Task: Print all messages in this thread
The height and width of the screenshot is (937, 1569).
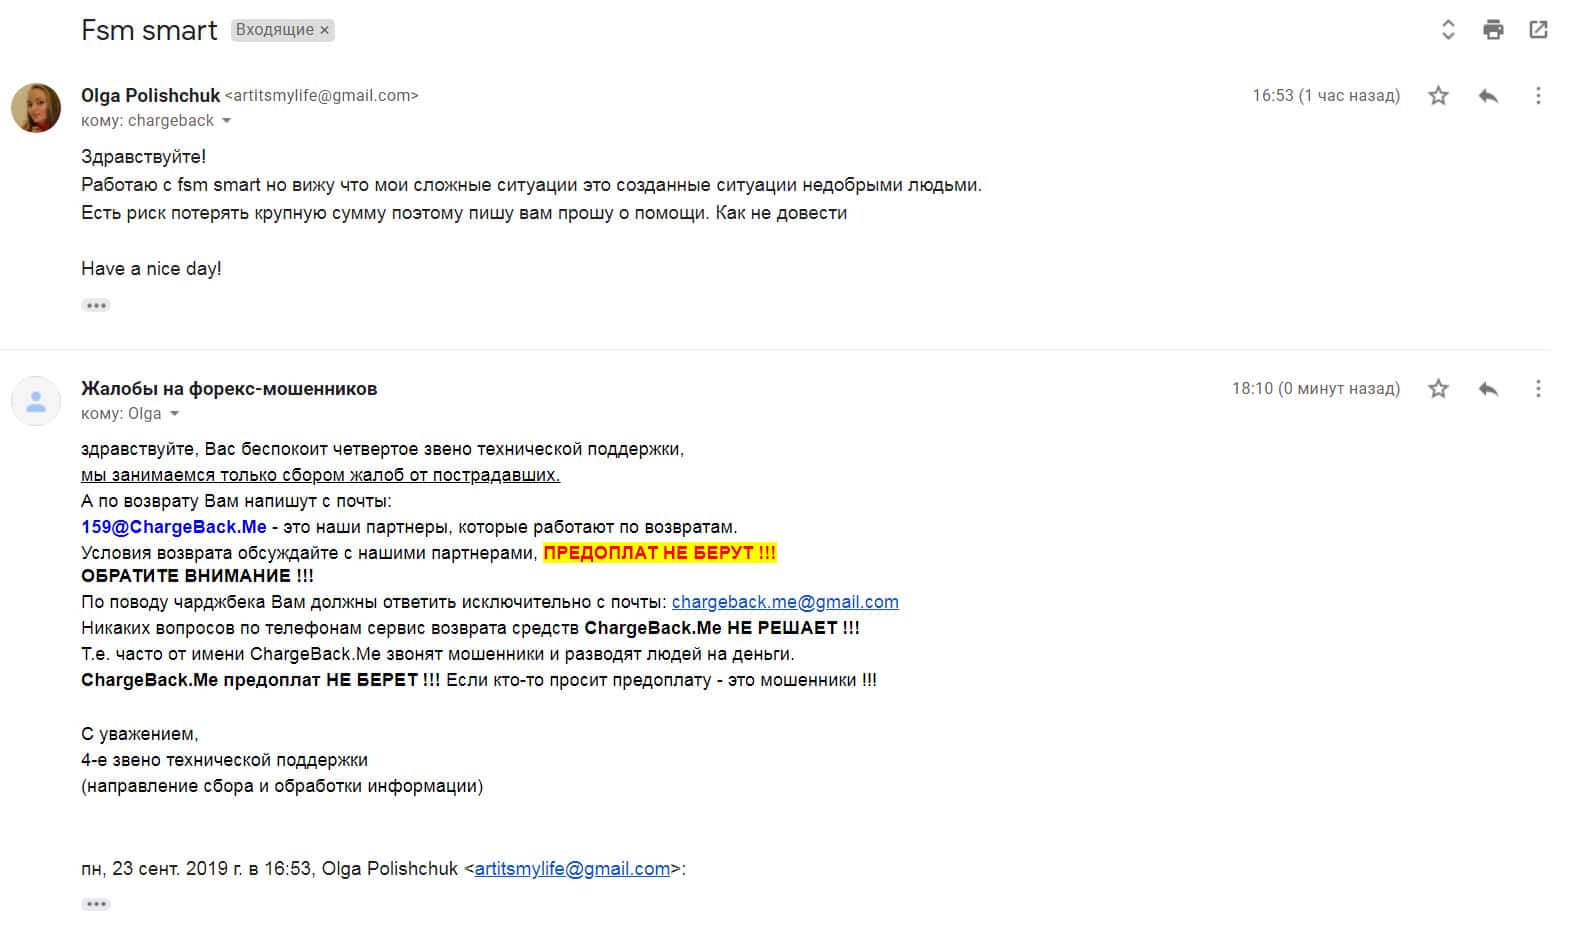Action: tap(1493, 30)
